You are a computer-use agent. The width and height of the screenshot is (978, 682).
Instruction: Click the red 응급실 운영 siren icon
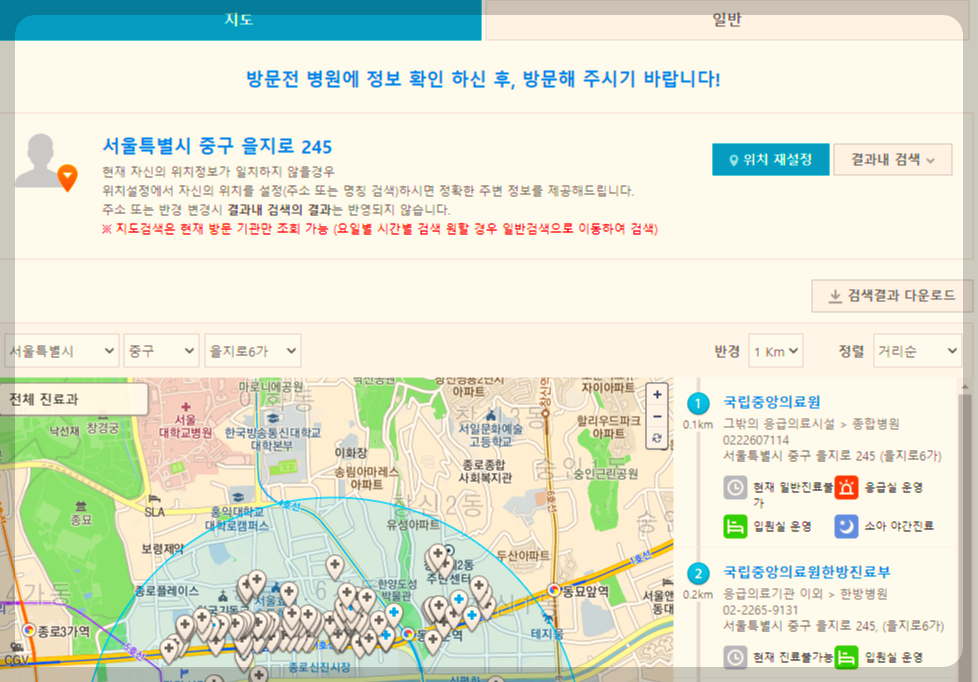coord(846,487)
